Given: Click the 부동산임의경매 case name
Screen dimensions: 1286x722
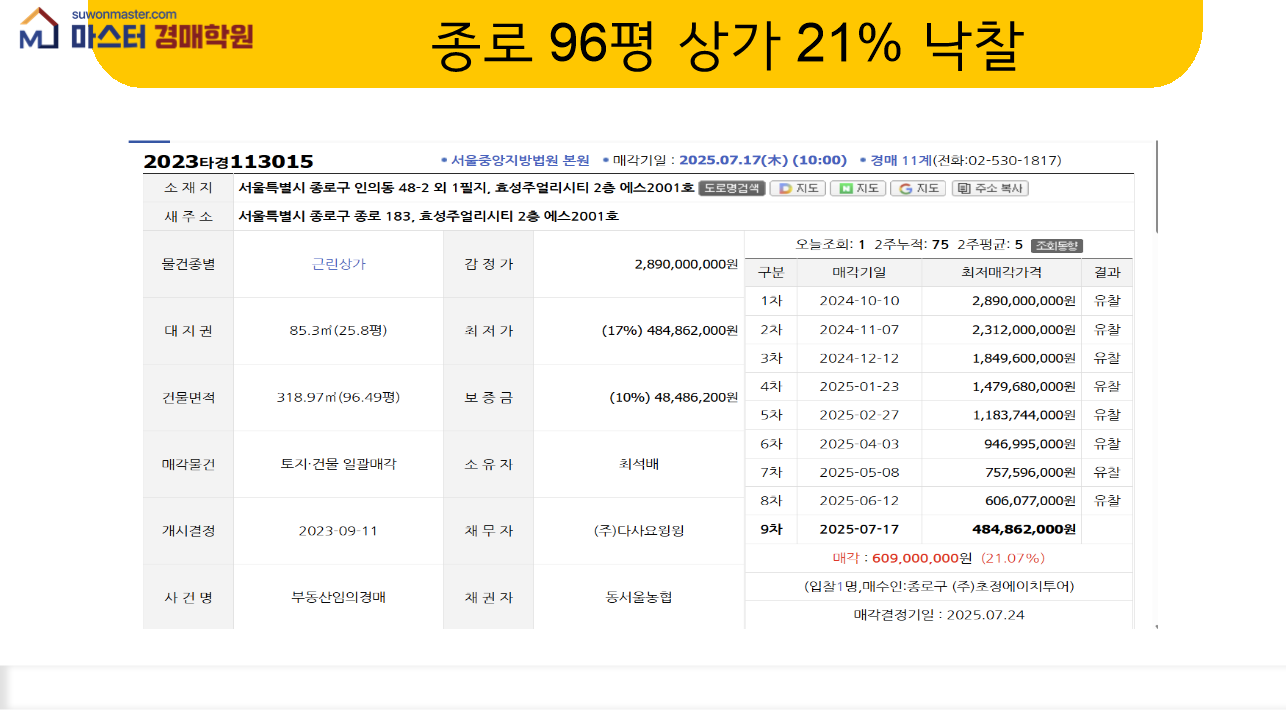Looking at the screenshot, I should coord(338,597).
